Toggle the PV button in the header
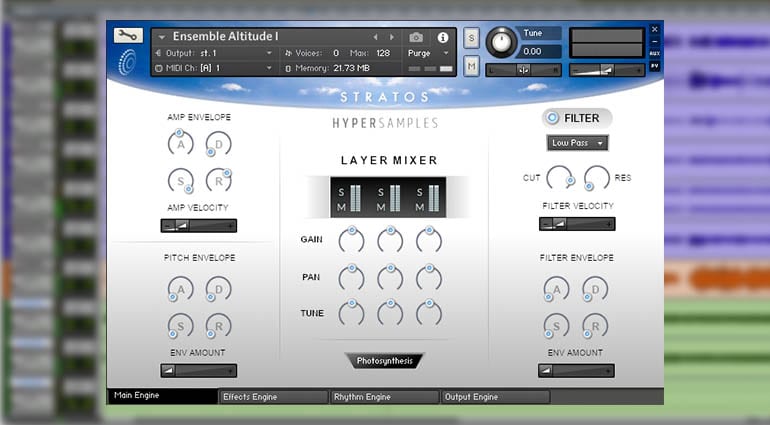 click(x=655, y=66)
